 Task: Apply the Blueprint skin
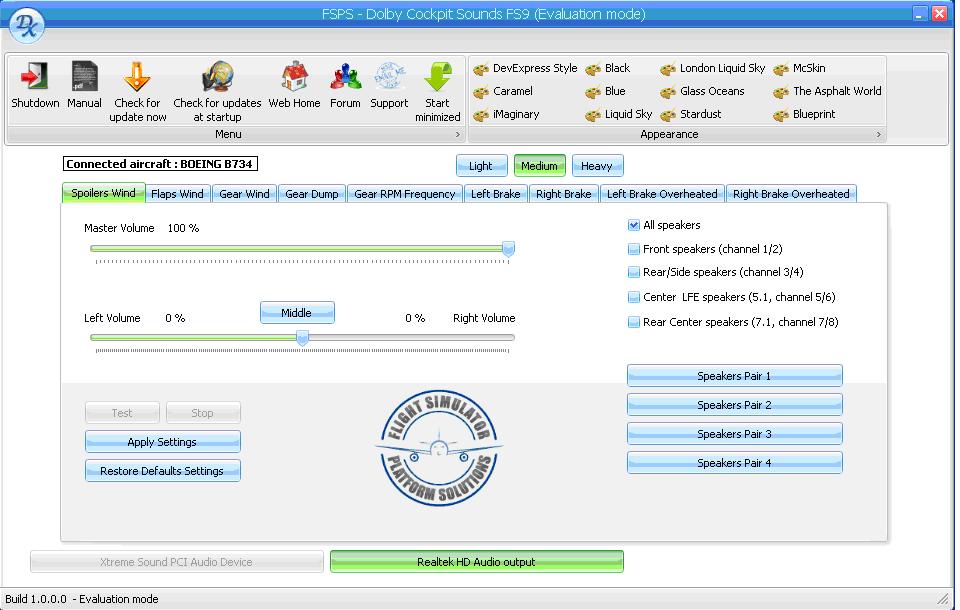click(x=804, y=115)
